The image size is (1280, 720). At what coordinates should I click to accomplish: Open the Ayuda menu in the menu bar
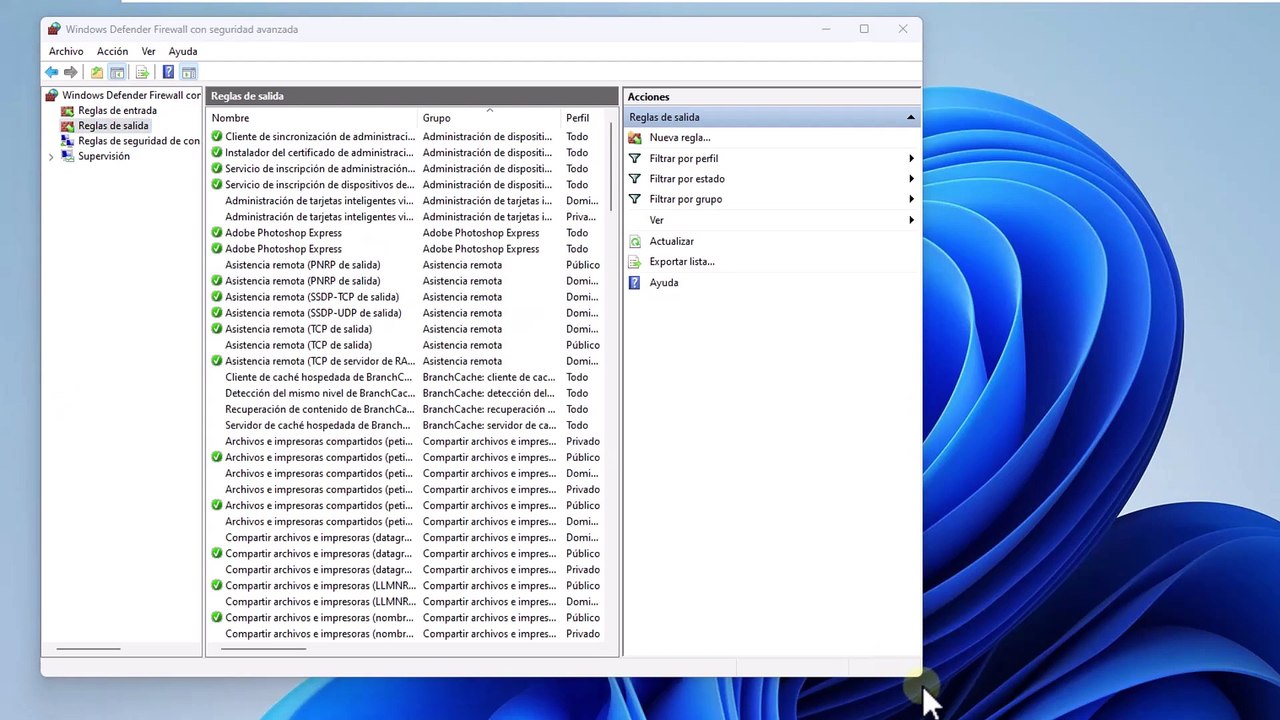(183, 51)
